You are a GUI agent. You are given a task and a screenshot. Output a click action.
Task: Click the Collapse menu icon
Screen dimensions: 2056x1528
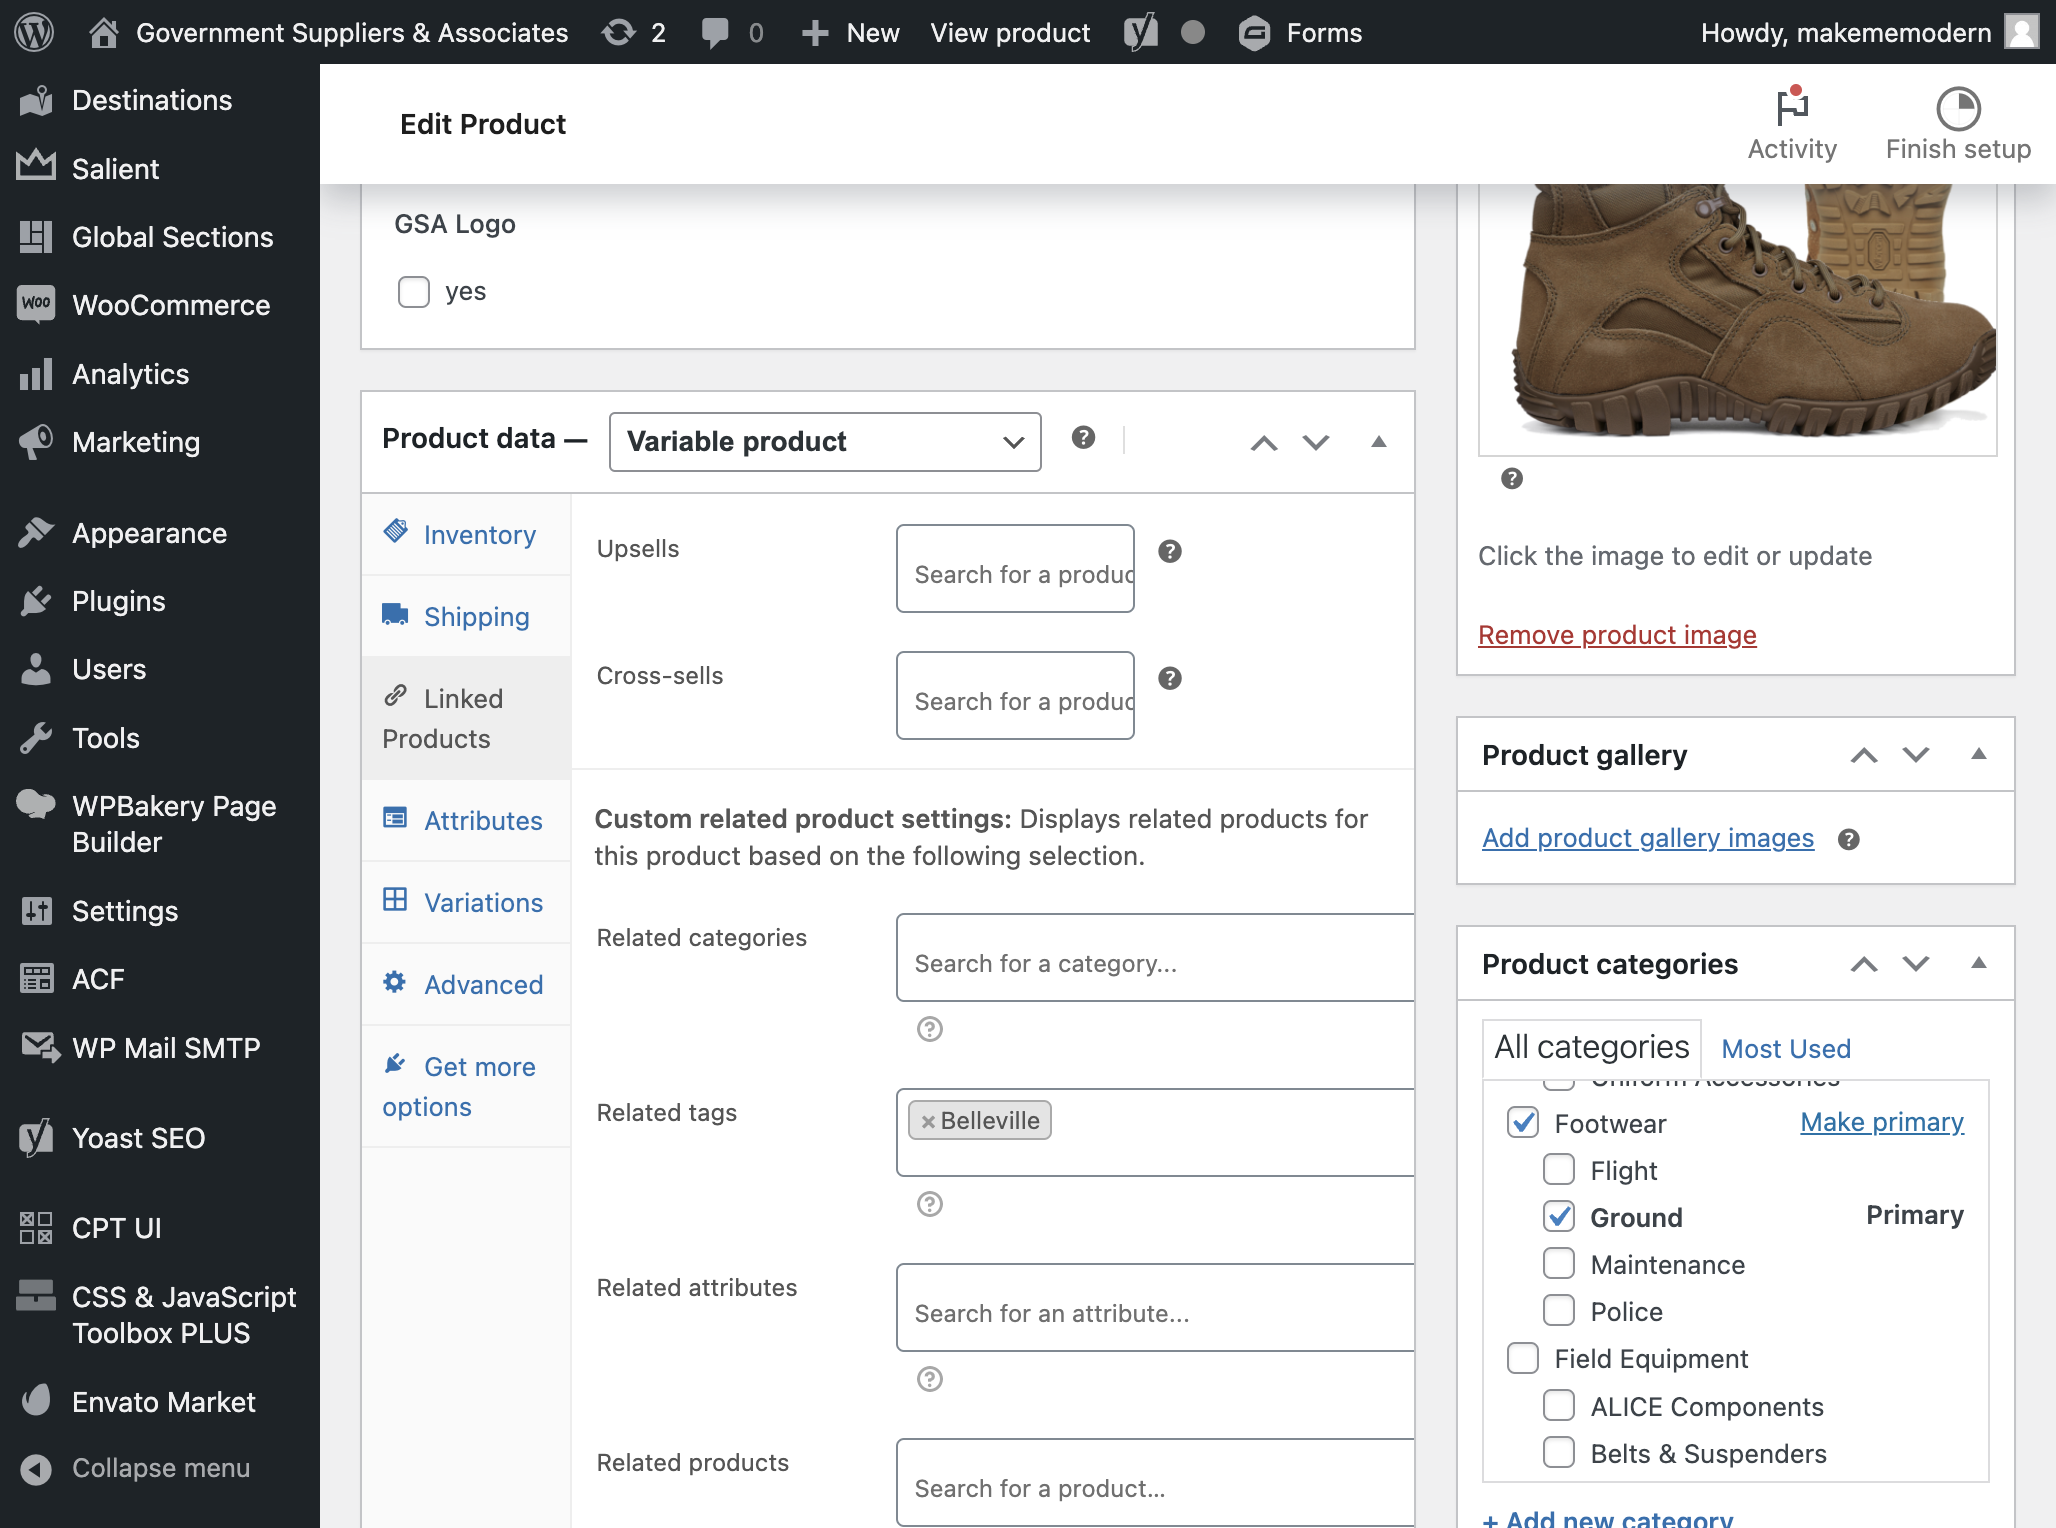coord(36,1468)
